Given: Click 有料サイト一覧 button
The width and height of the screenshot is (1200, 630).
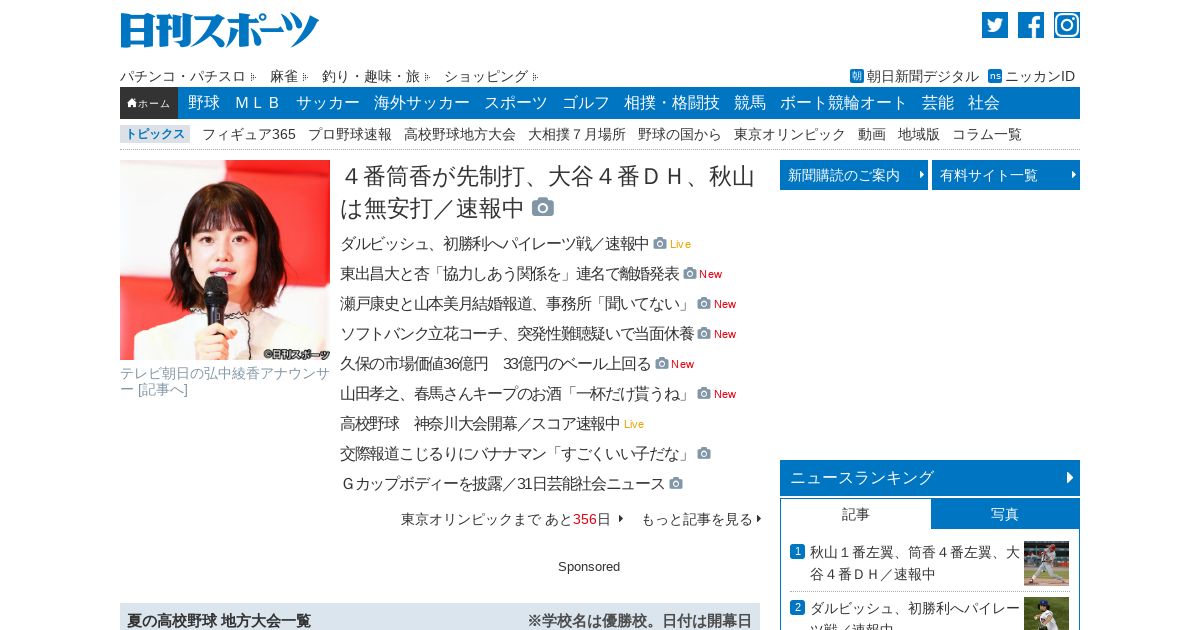Looking at the screenshot, I should (x=1006, y=175).
